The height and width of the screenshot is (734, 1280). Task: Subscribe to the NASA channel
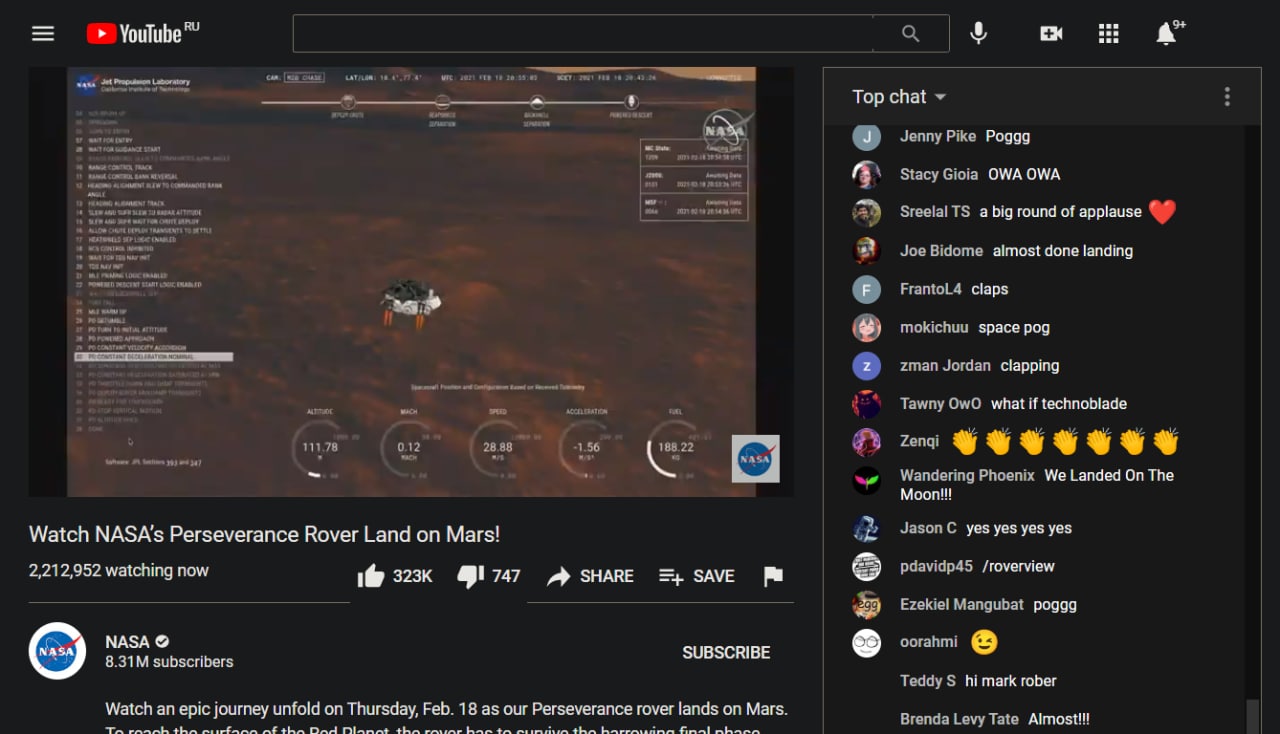point(726,652)
